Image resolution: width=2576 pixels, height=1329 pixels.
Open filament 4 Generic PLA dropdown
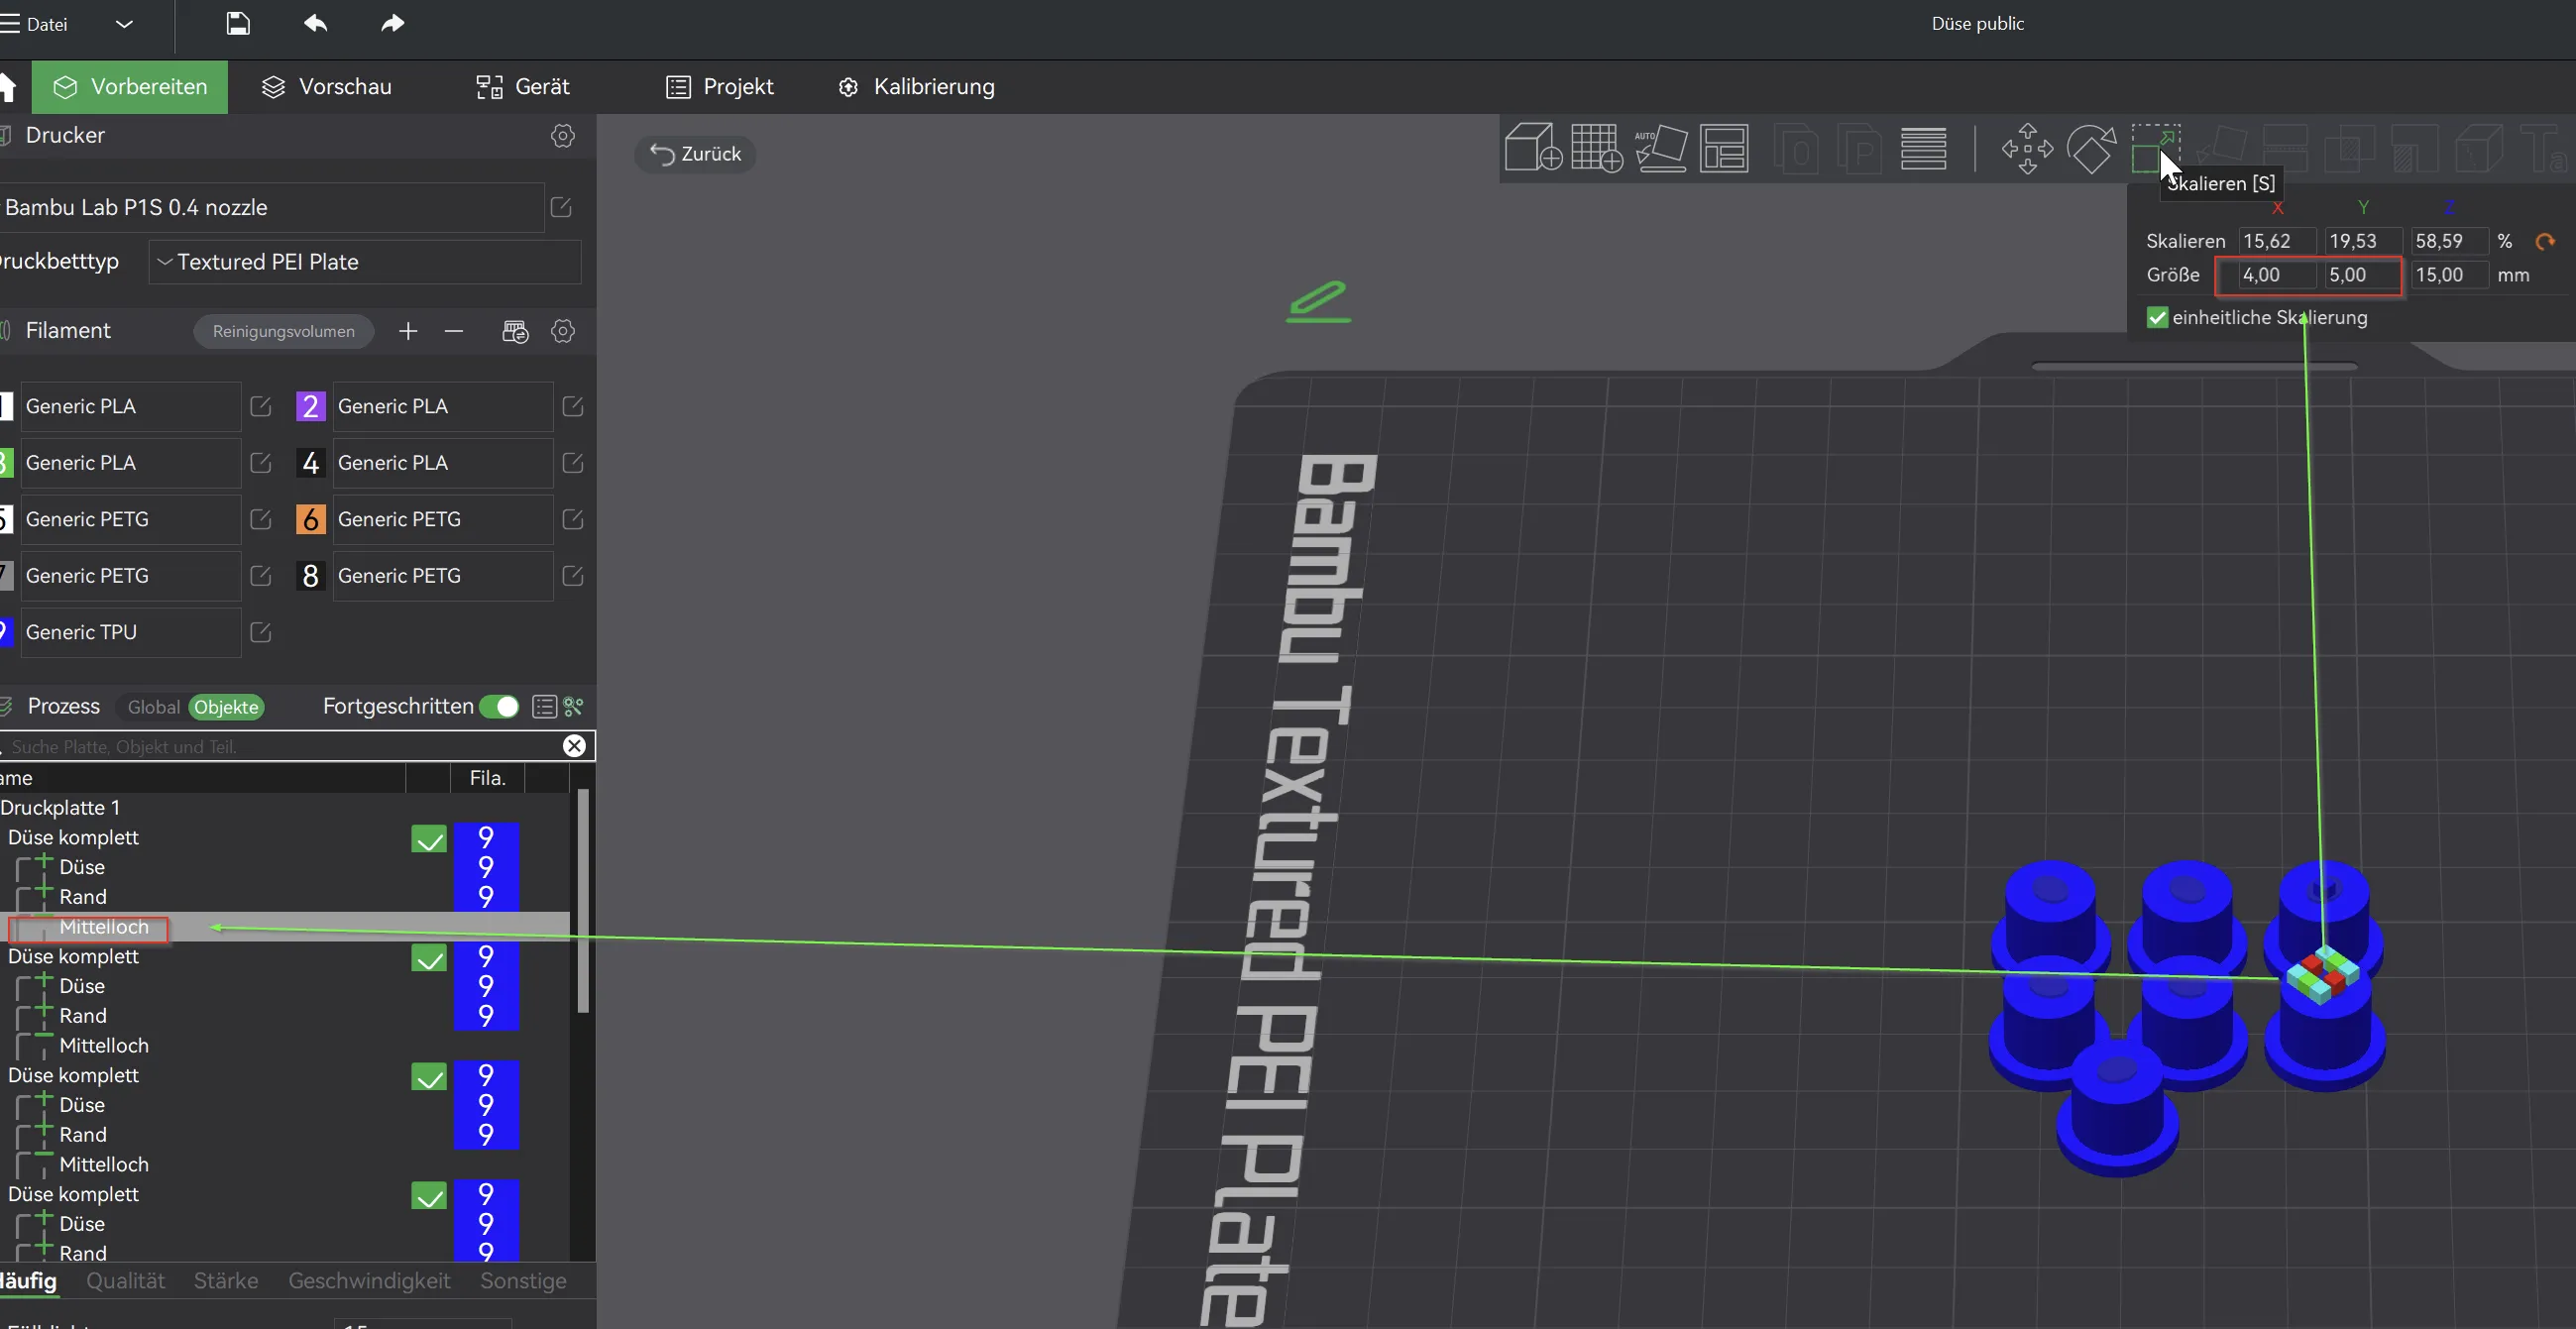[442, 463]
